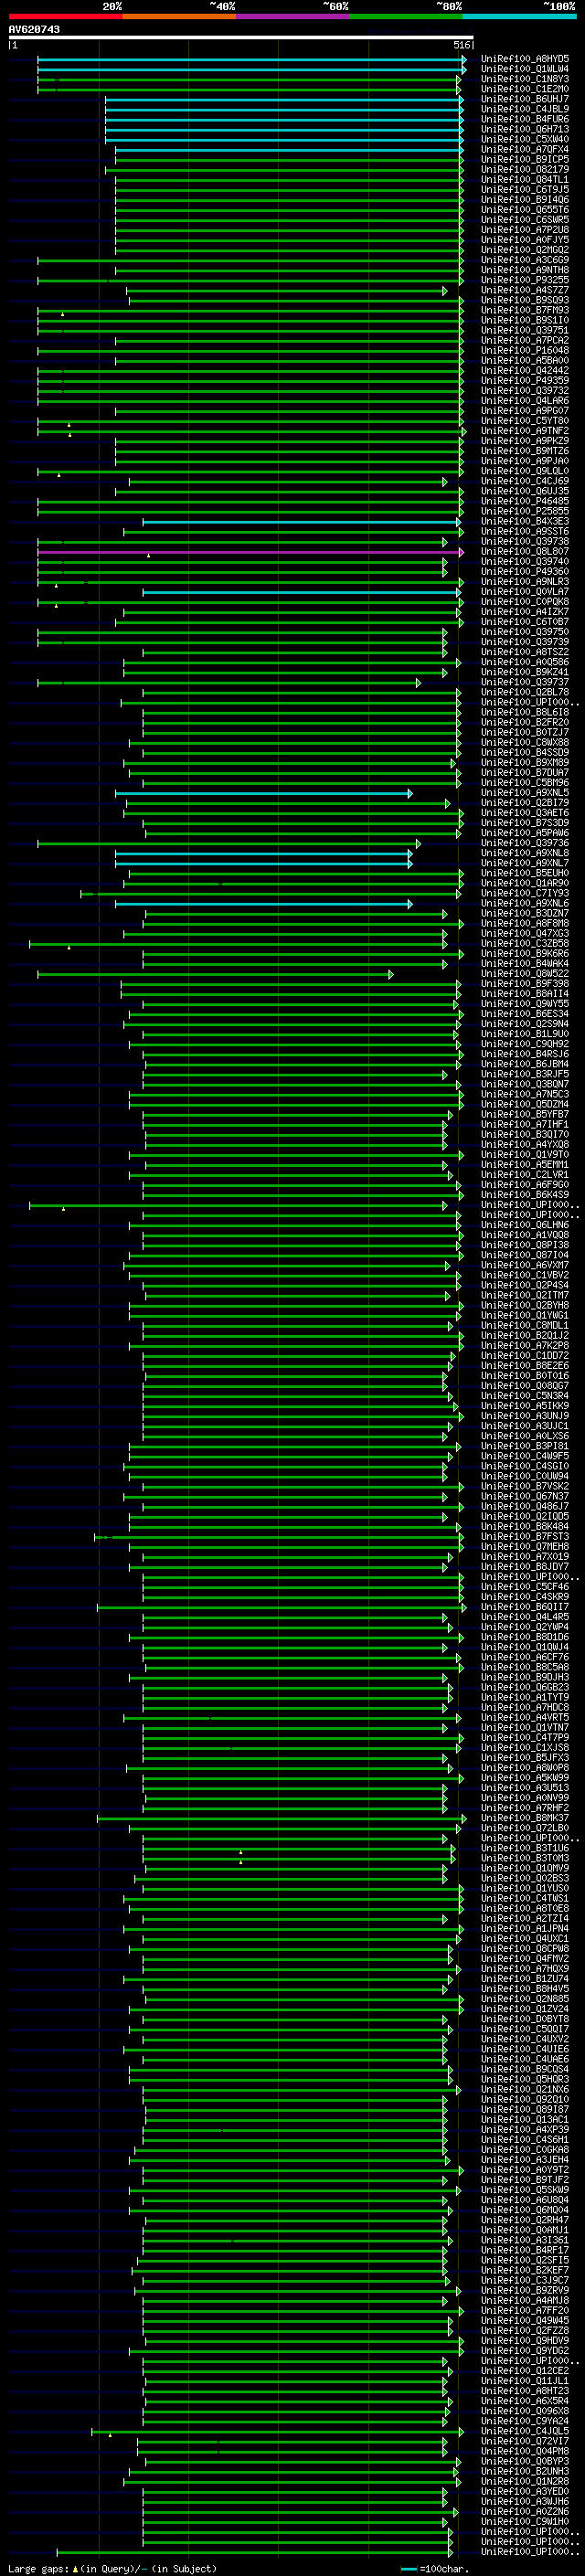This screenshot has height=2576, width=585.
Task: Open hit UniRef100_A6HYD5
Action: coord(525,59)
